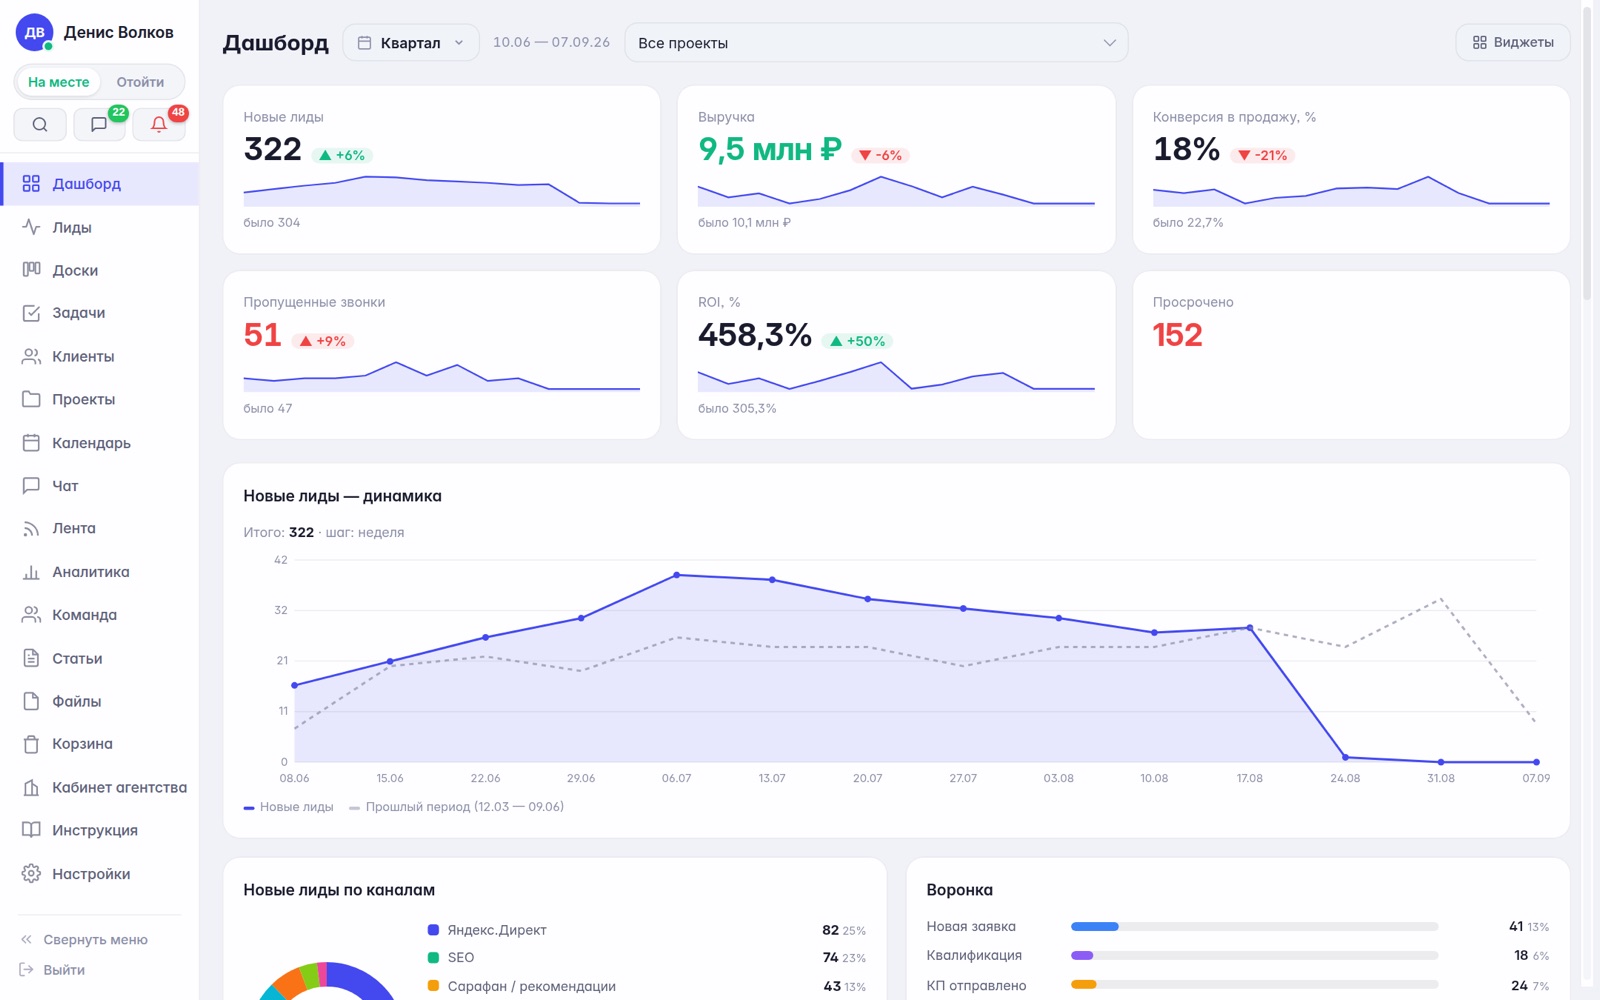Open the Виджеты button
The height and width of the screenshot is (1000, 1600).
click(1513, 42)
